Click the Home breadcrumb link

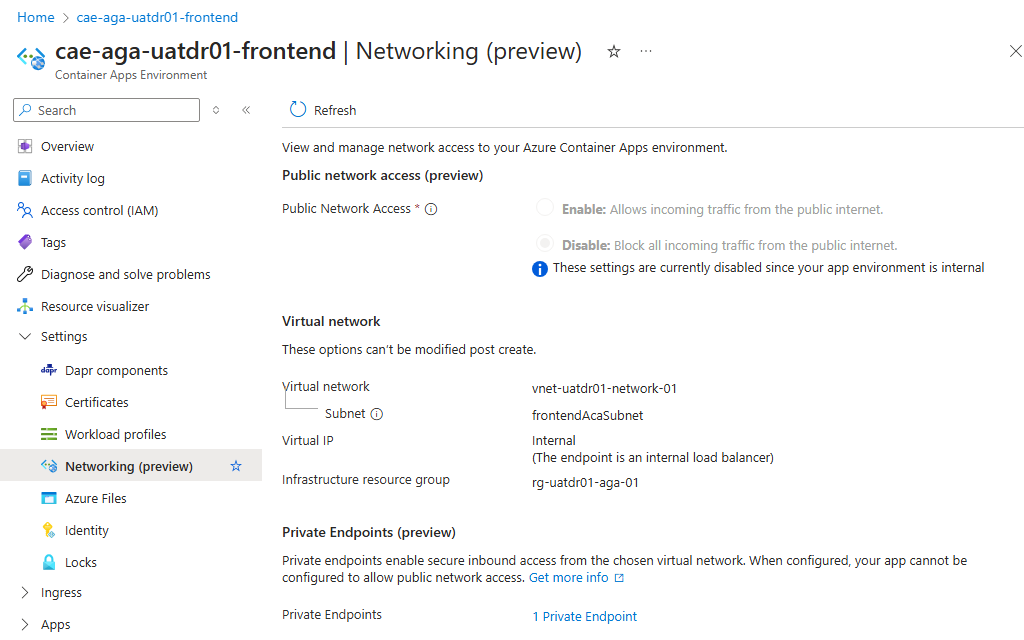click(x=35, y=18)
